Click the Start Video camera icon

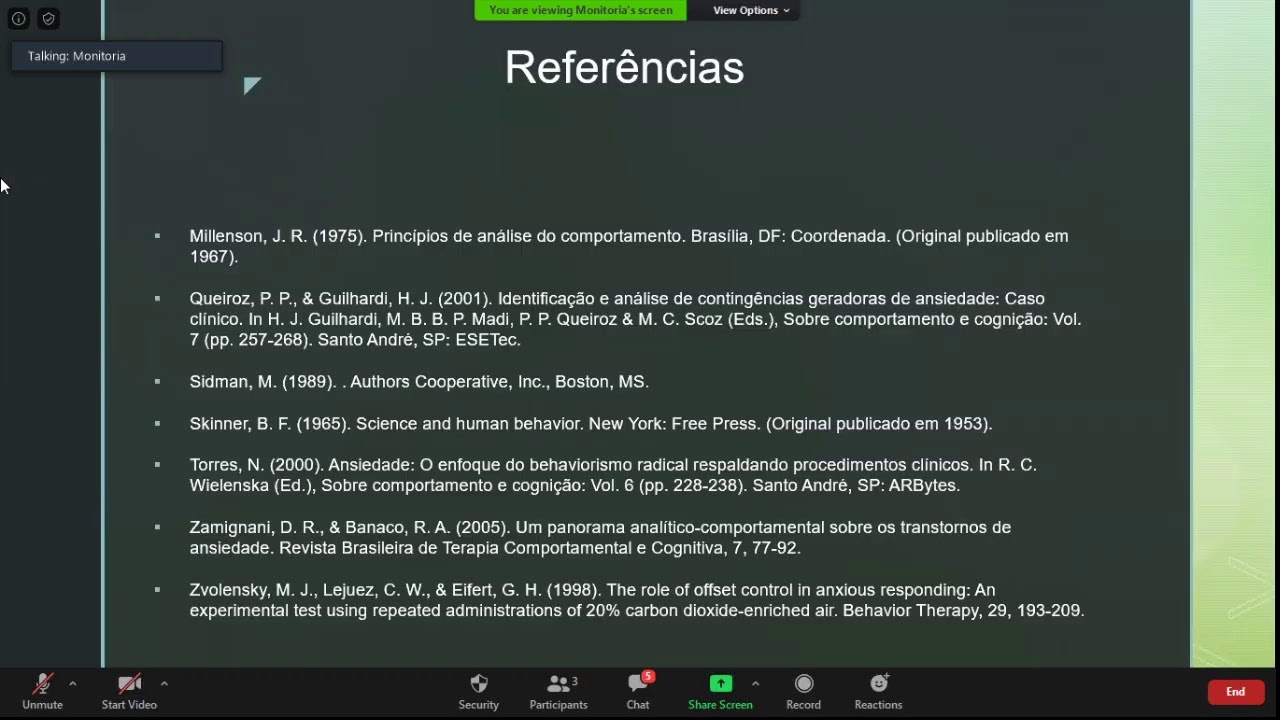tap(129, 684)
